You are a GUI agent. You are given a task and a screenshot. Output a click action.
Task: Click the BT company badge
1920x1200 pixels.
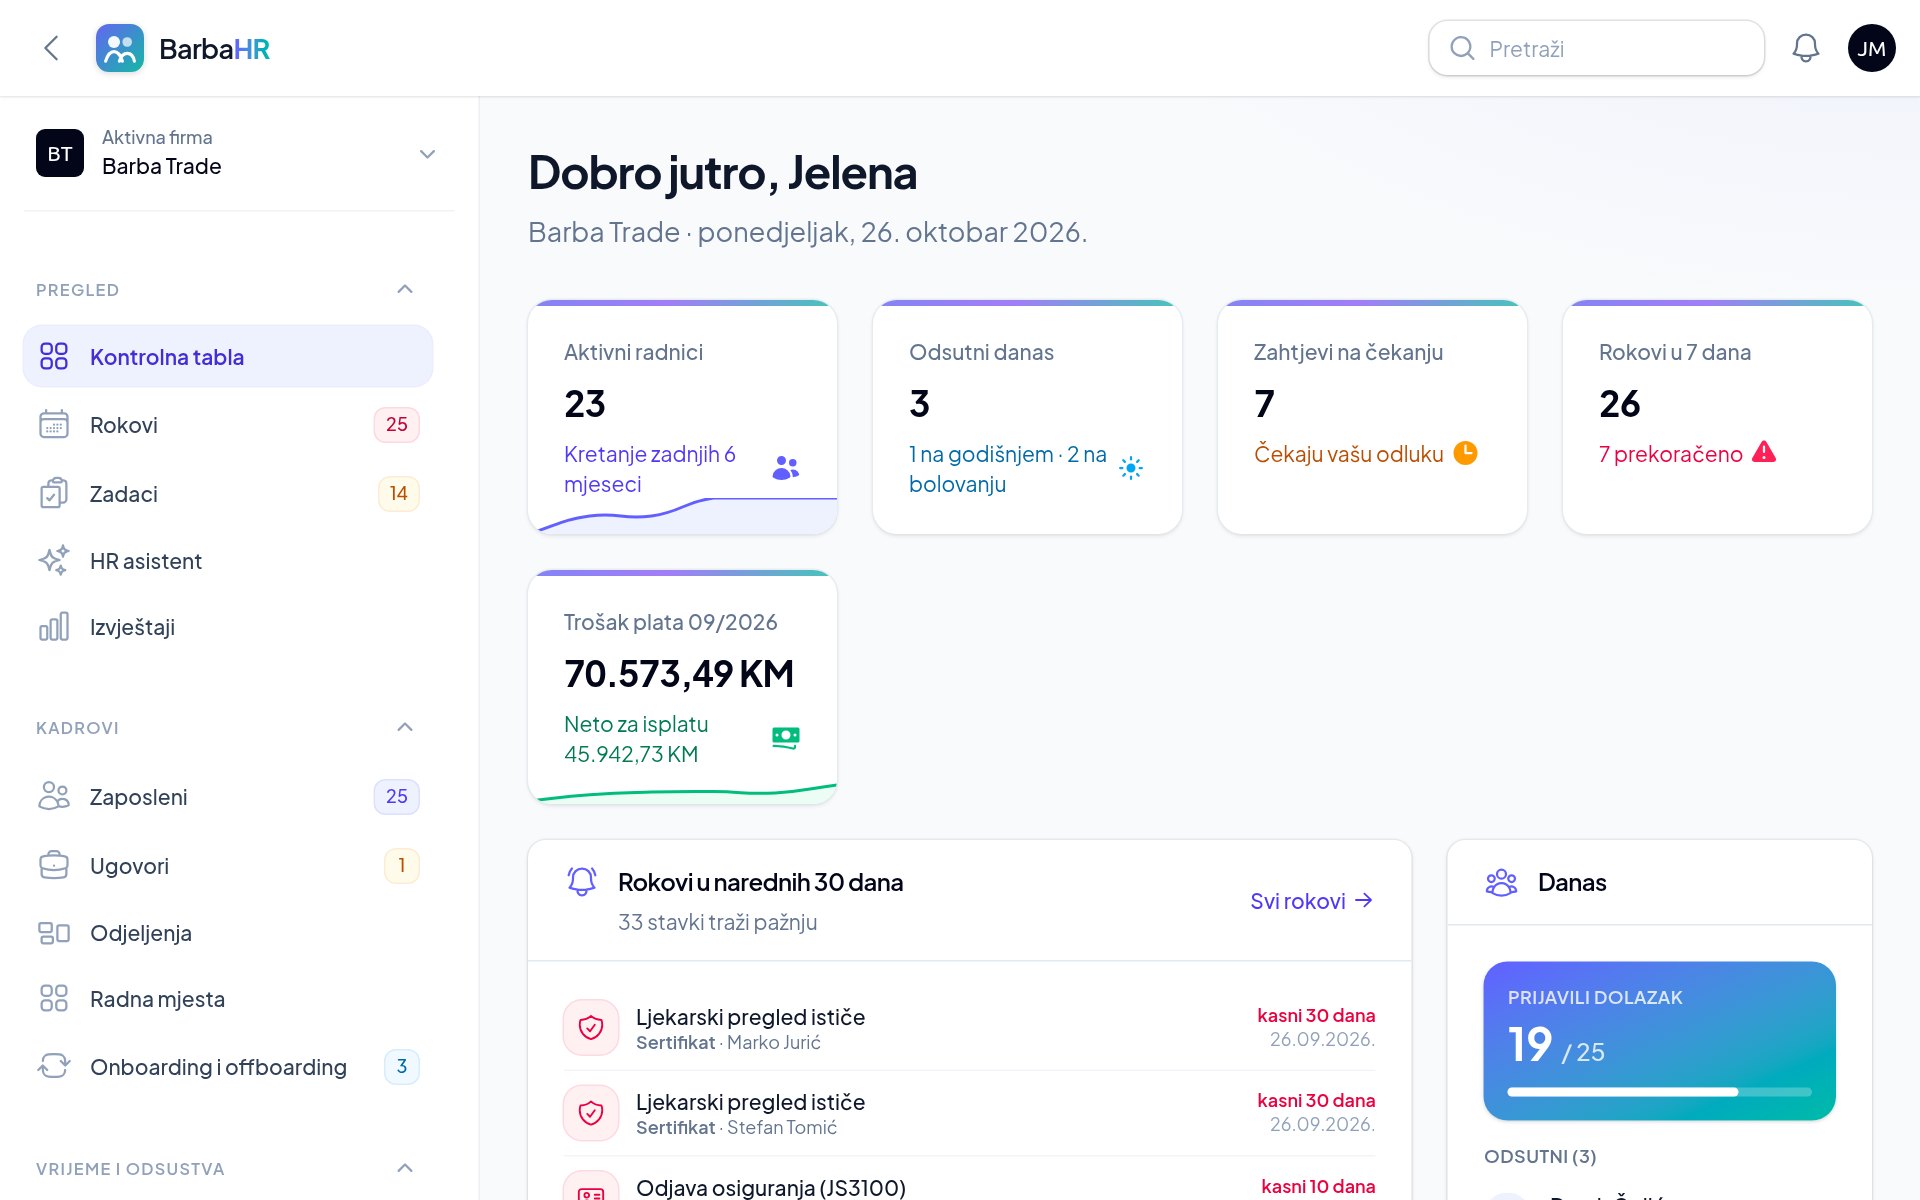coord(60,153)
